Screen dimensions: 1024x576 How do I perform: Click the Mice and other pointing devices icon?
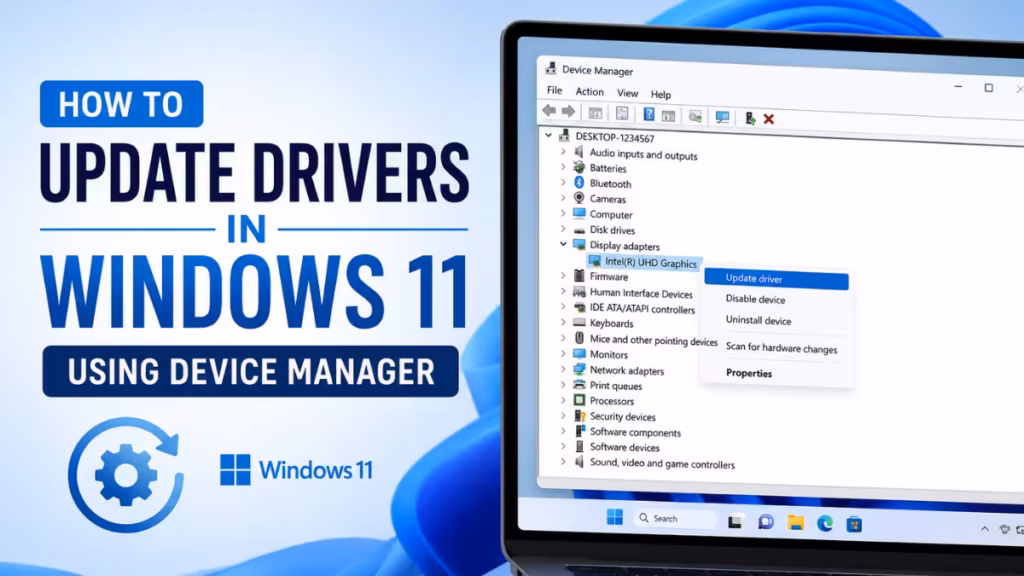pyautogui.click(x=579, y=338)
